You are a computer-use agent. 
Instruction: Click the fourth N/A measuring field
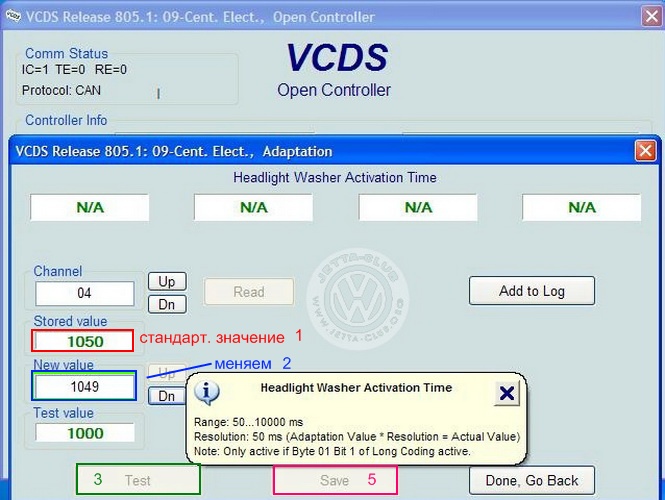point(582,207)
